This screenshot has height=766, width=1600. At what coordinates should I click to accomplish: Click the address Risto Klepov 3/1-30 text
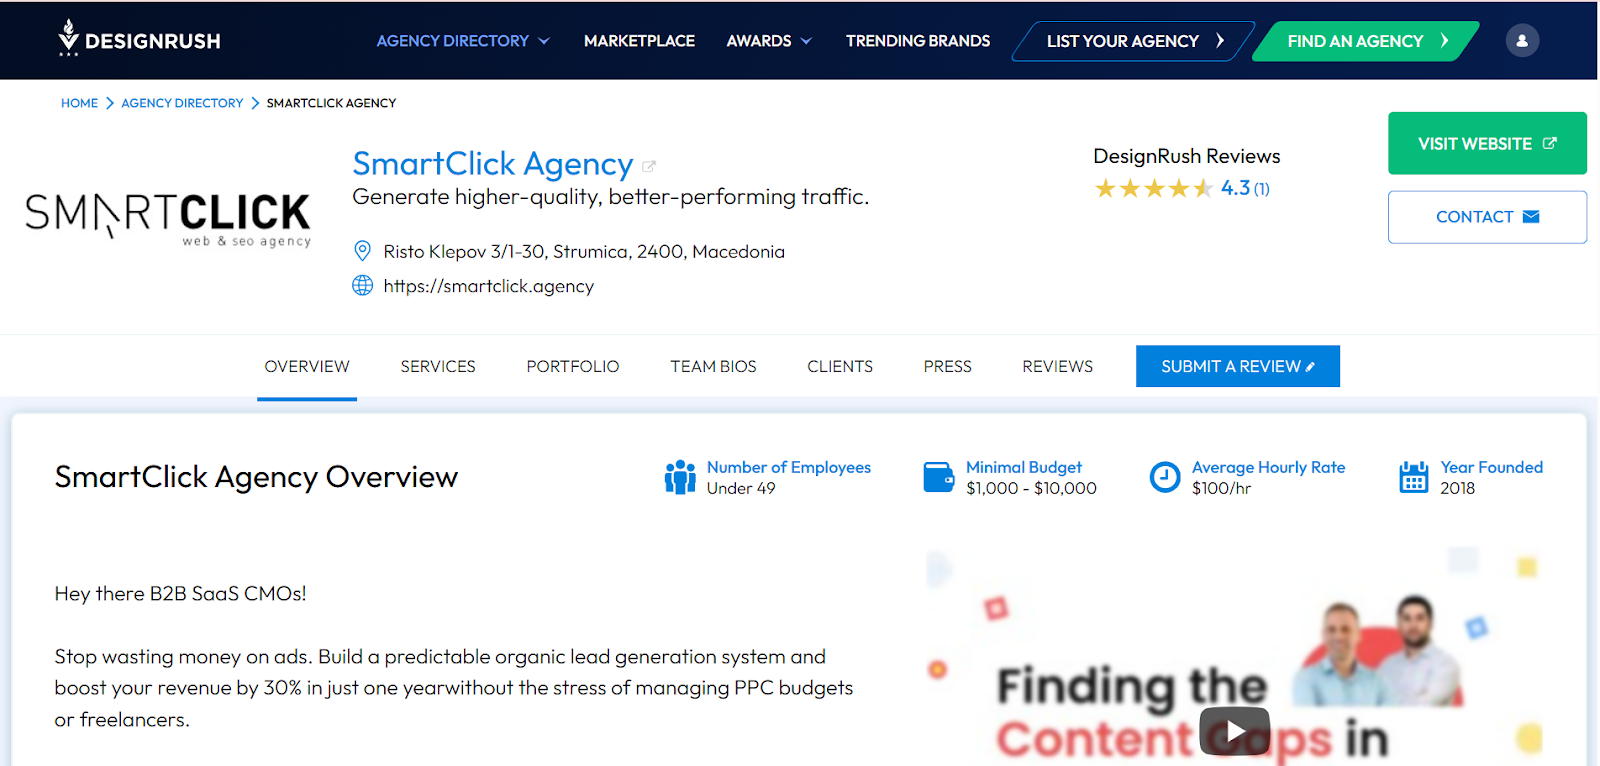tap(584, 252)
